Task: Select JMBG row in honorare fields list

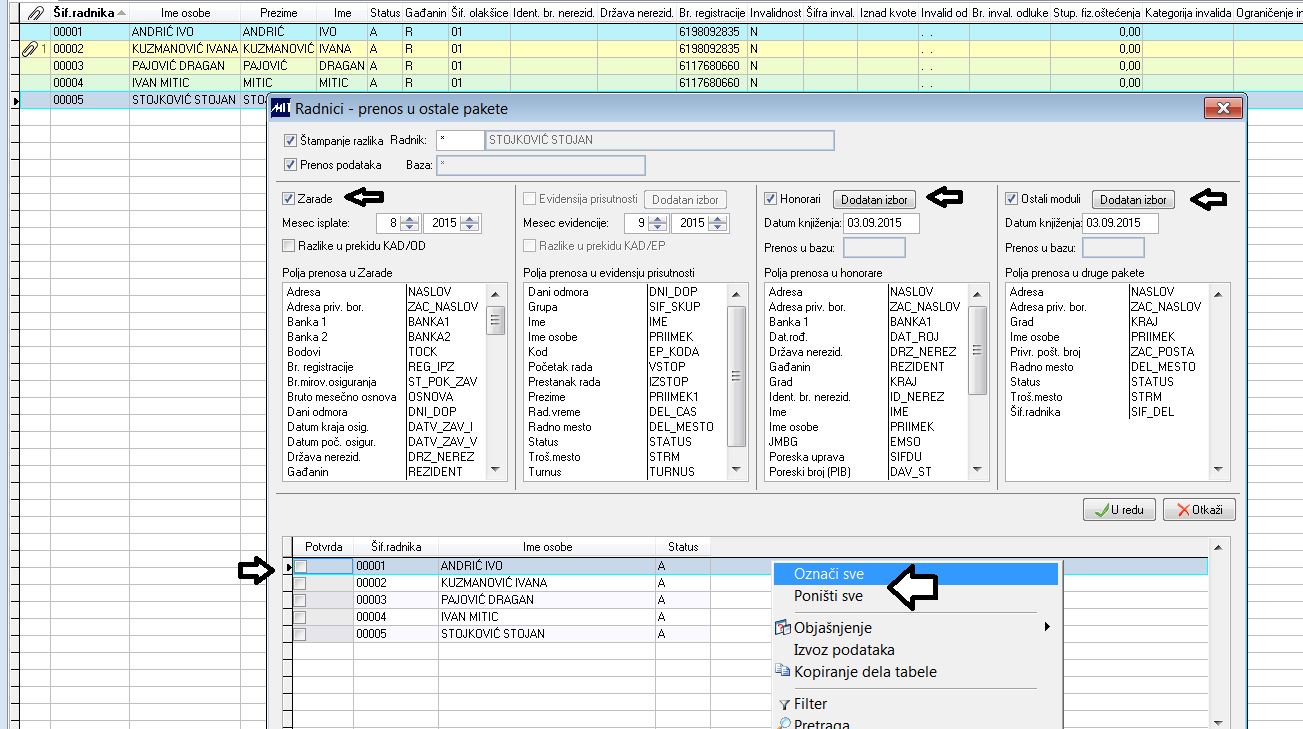Action: click(867, 442)
